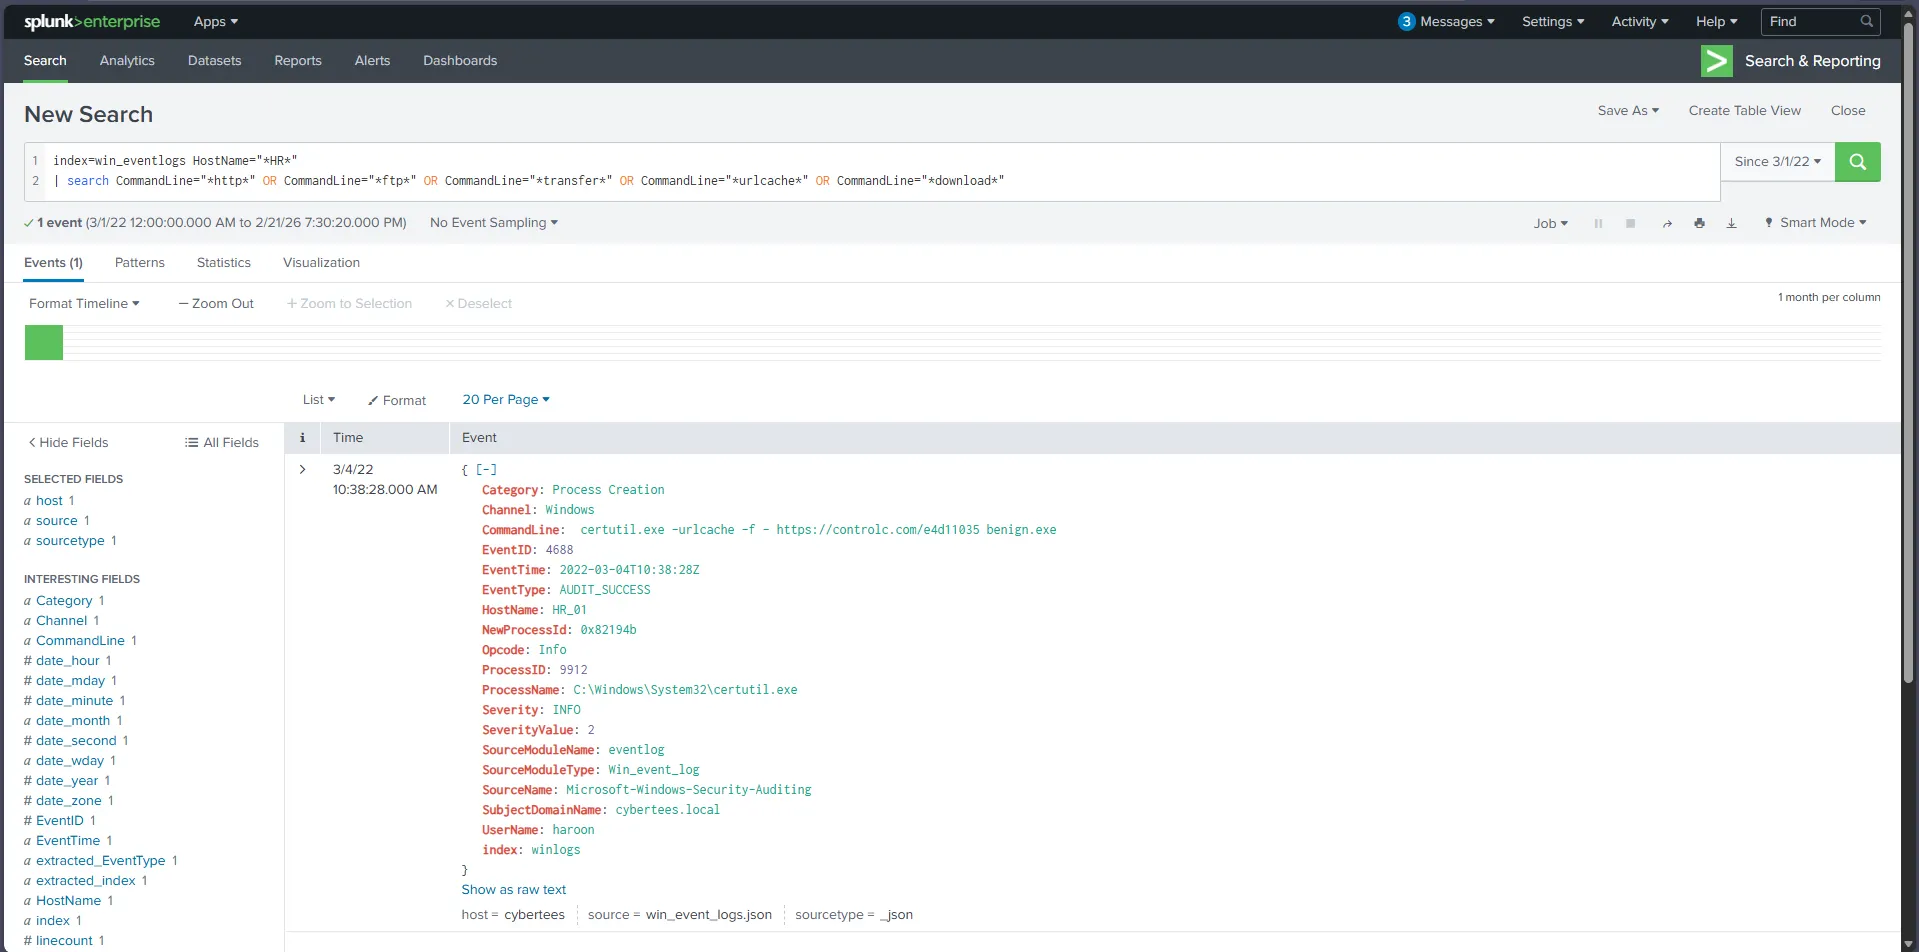The image size is (1919, 952).
Task: Pause the running search job
Action: [x=1598, y=223]
